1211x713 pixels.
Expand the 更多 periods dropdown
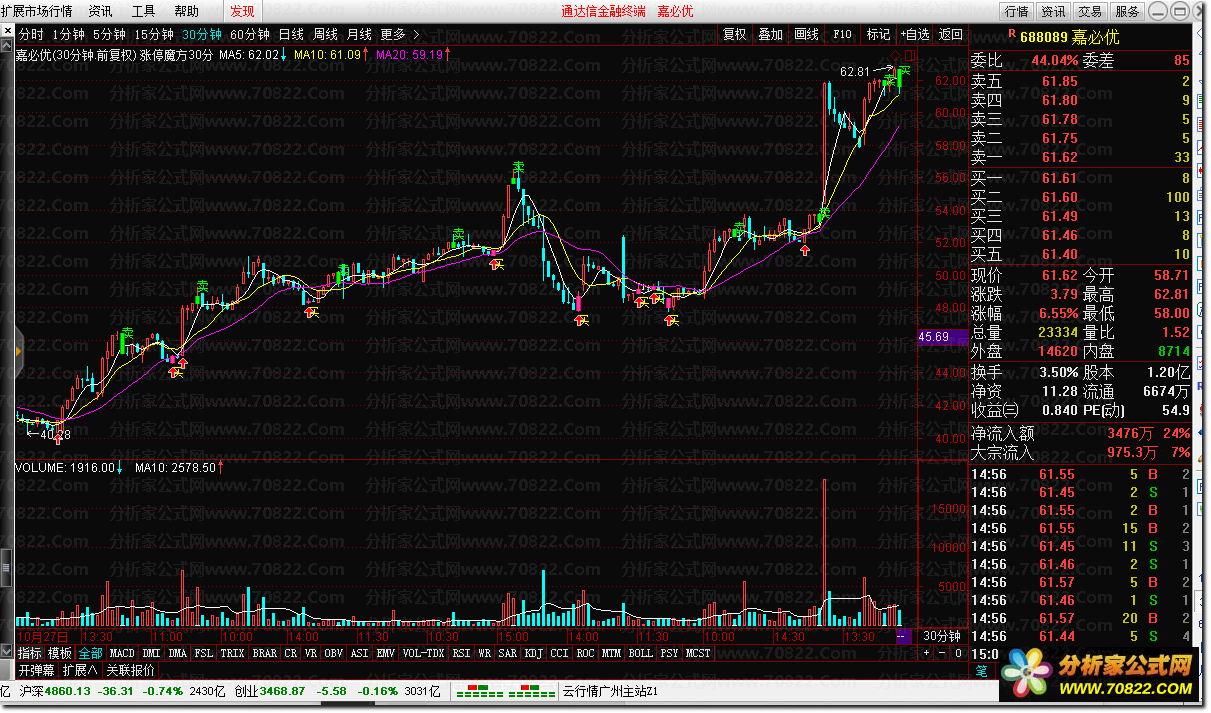(399, 34)
